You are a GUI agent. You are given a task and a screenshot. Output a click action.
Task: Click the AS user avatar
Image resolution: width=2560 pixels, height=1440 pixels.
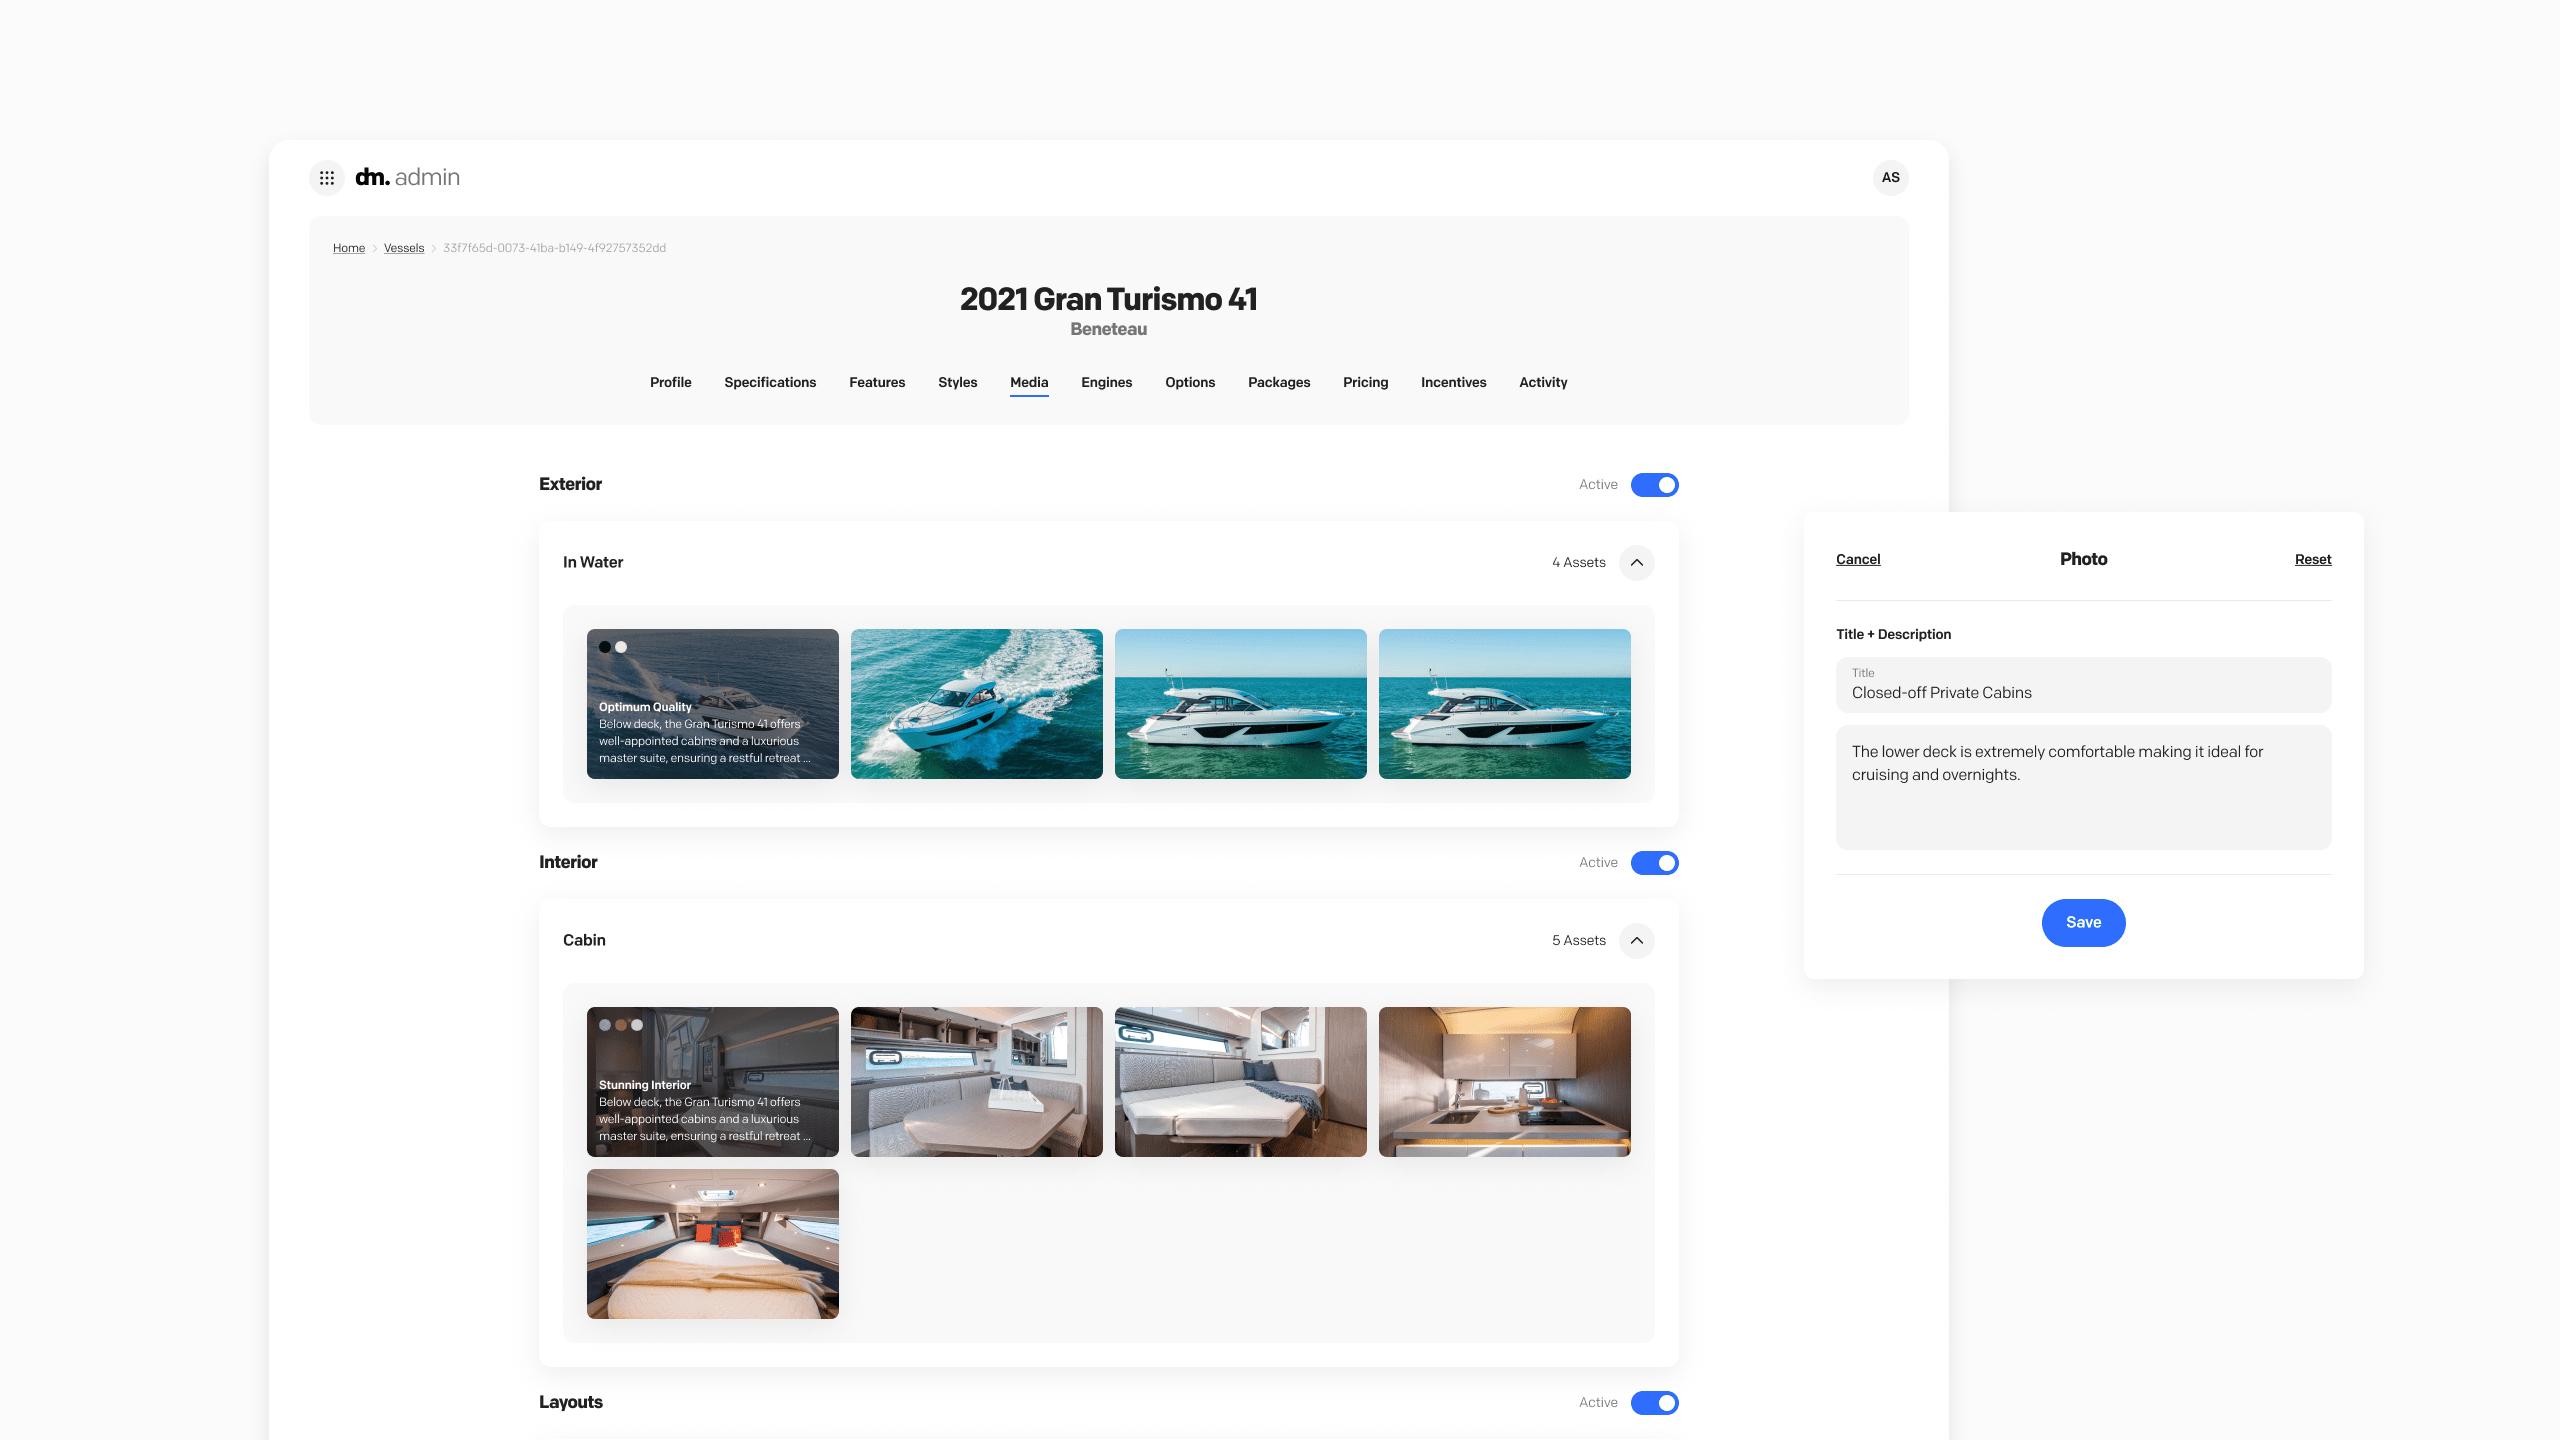(1890, 178)
